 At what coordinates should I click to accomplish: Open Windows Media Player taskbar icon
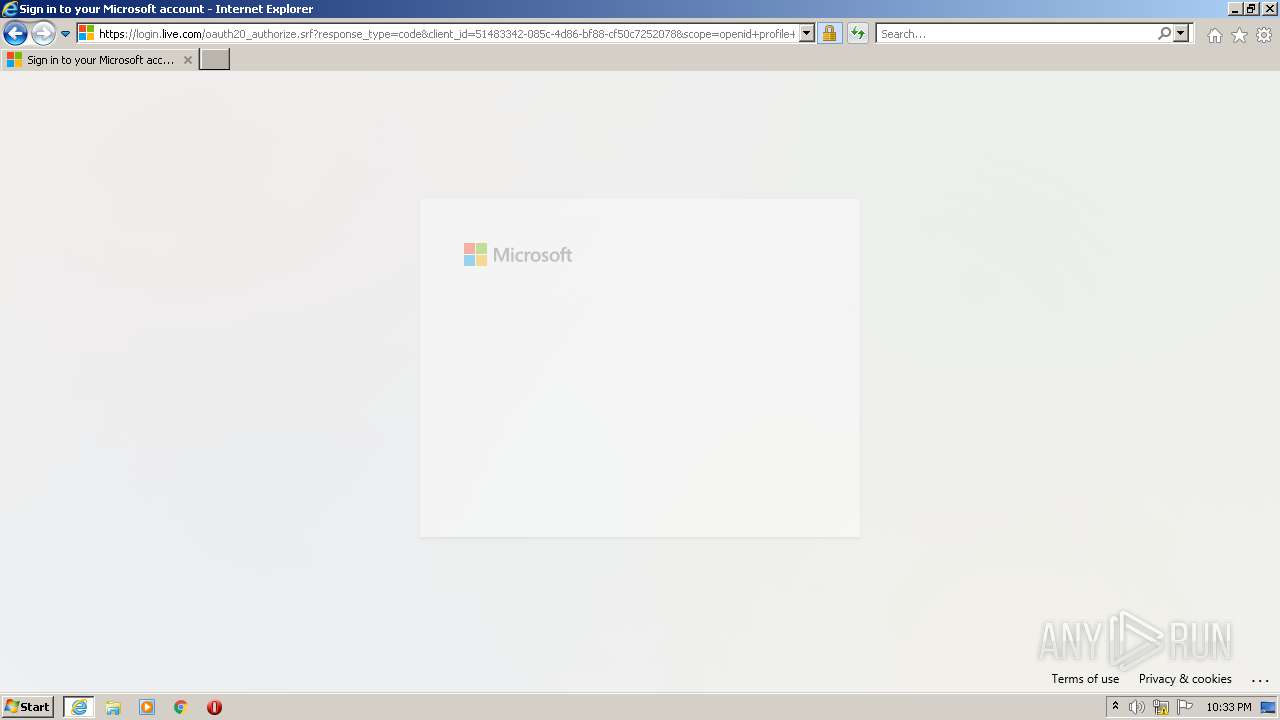[x=147, y=707]
